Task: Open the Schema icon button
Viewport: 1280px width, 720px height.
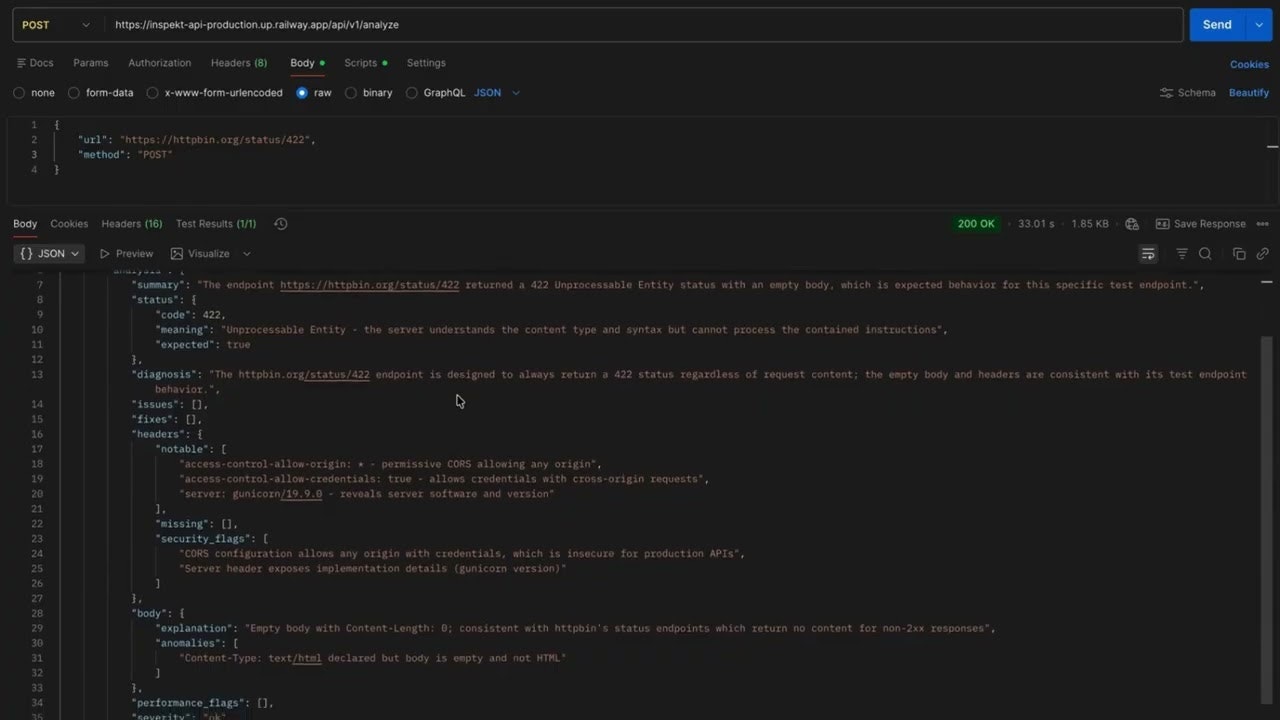Action: [x=1188, y=93]
